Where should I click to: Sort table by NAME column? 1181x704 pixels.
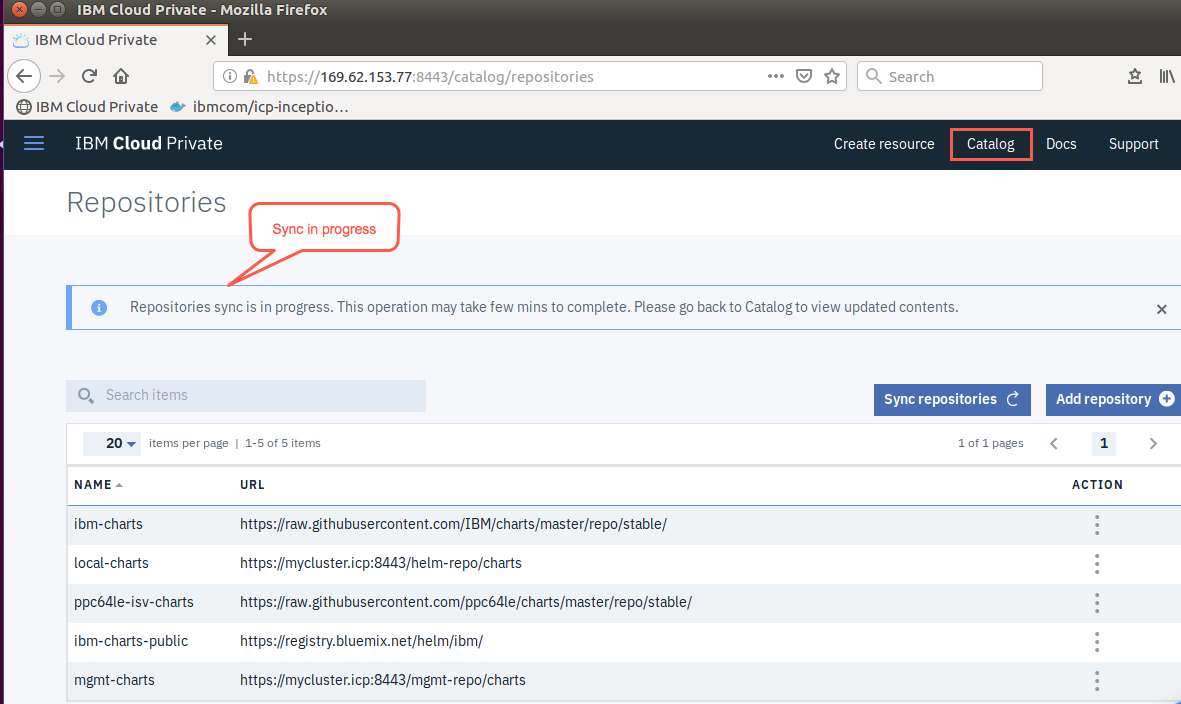[98, 485]
